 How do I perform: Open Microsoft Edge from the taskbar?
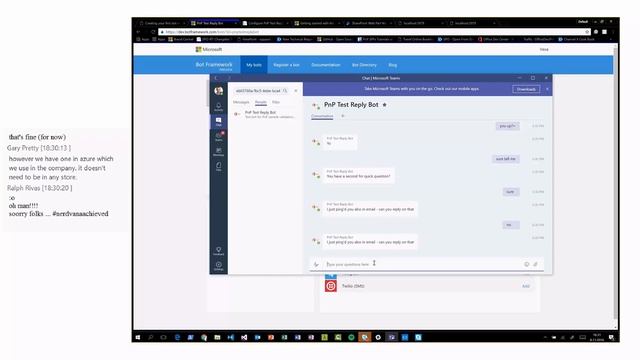pos(177,338)
